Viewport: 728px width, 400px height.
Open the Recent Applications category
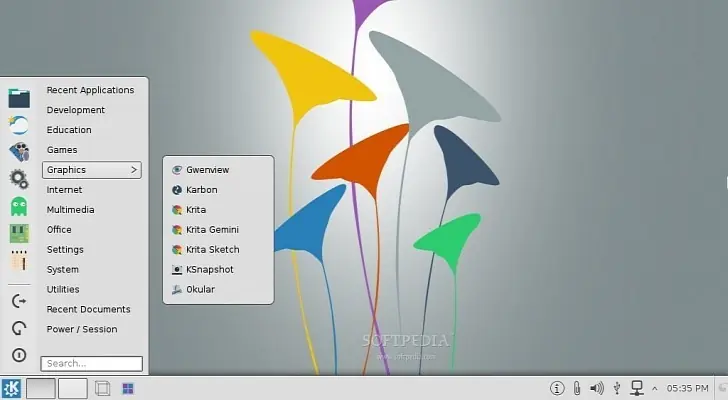[x=91, y=90]
